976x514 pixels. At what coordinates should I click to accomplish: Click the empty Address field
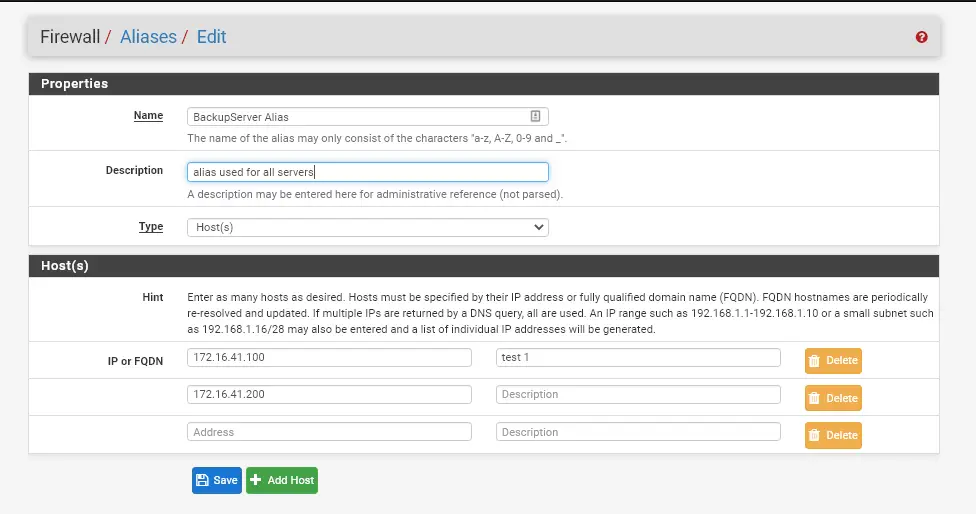click(329, 432)
